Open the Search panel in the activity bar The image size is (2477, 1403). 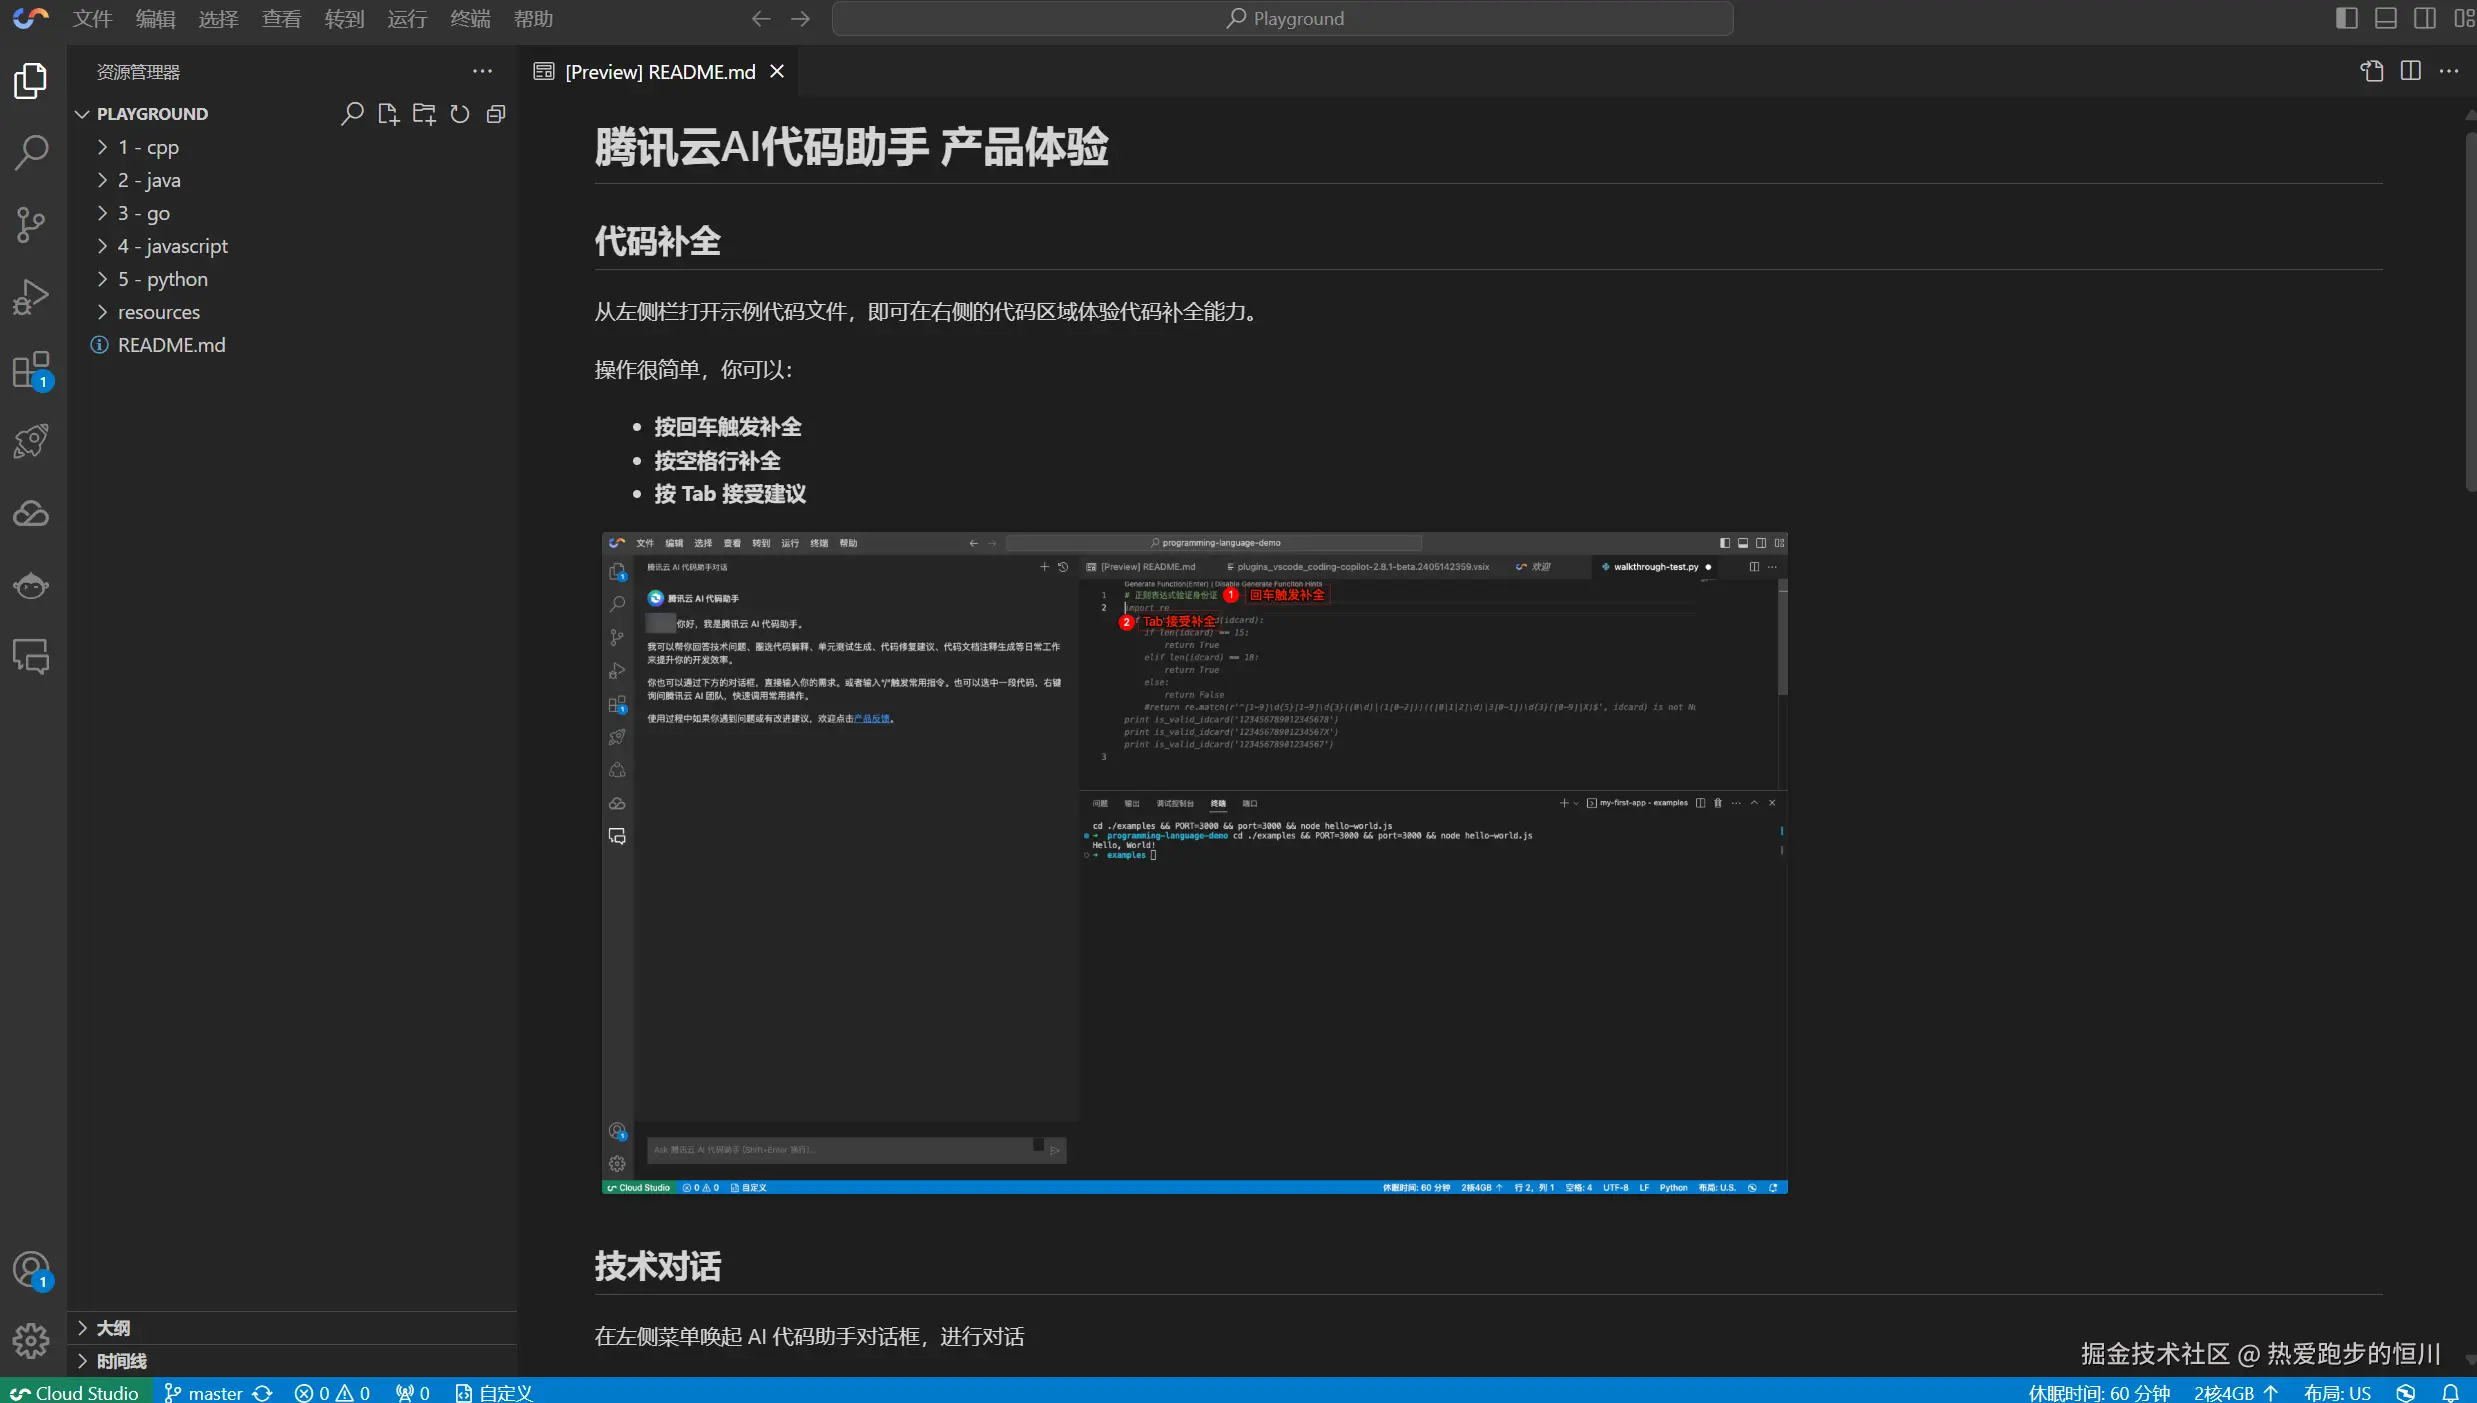coord(30,152)
